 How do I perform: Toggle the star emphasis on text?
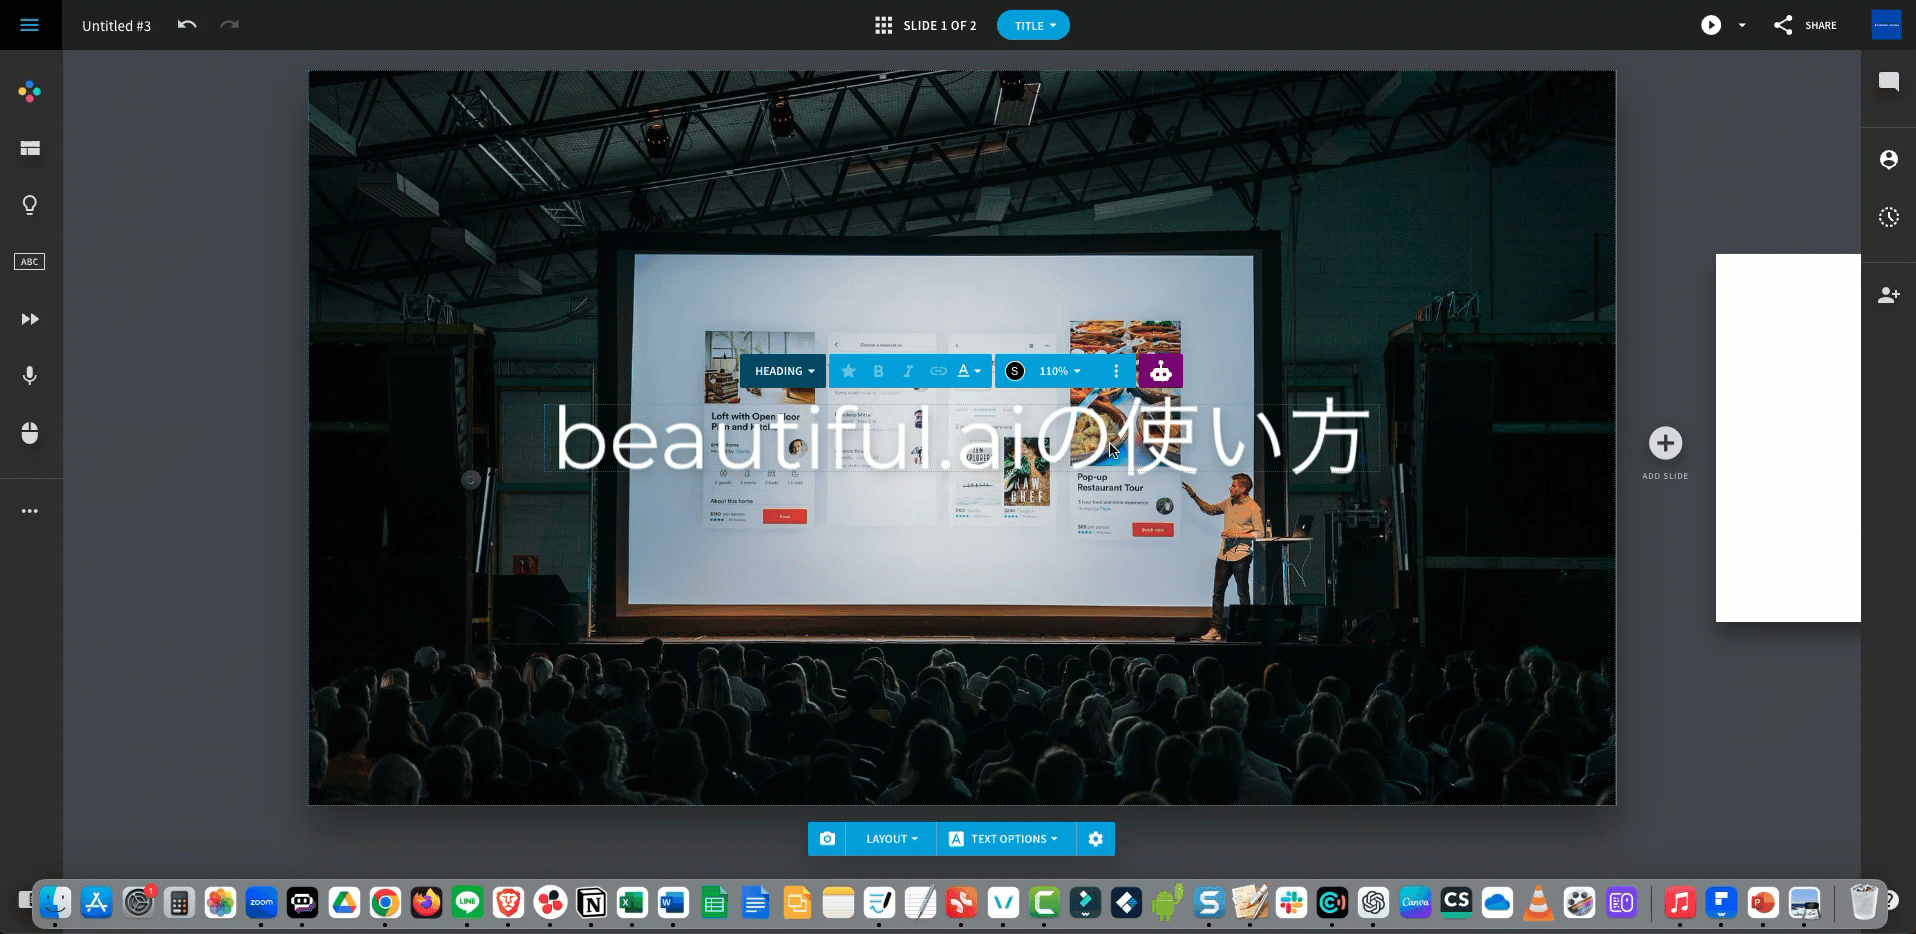click(848, 371)
